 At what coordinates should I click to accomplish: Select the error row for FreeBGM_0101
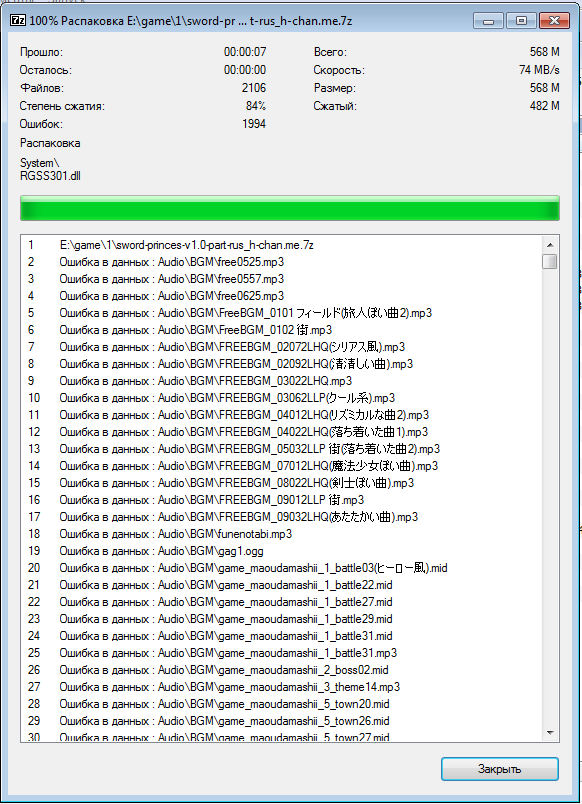click(281, 313)
